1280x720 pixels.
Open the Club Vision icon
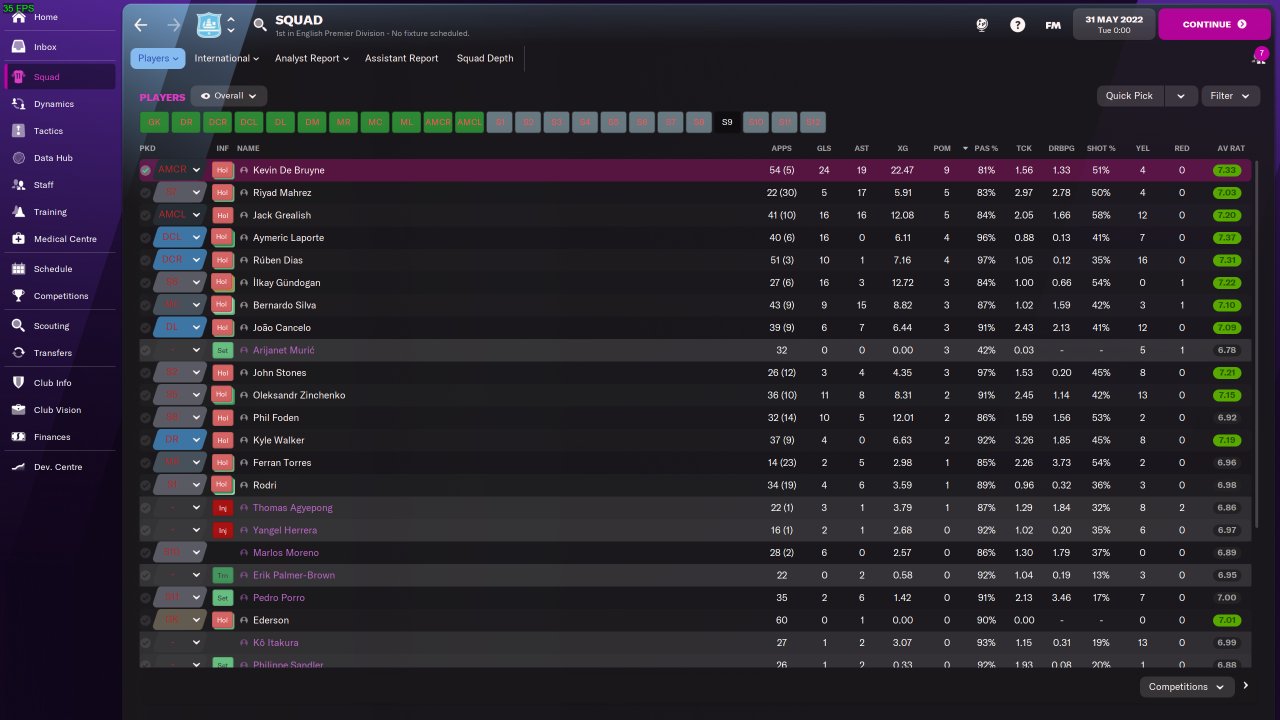(18, 410)
